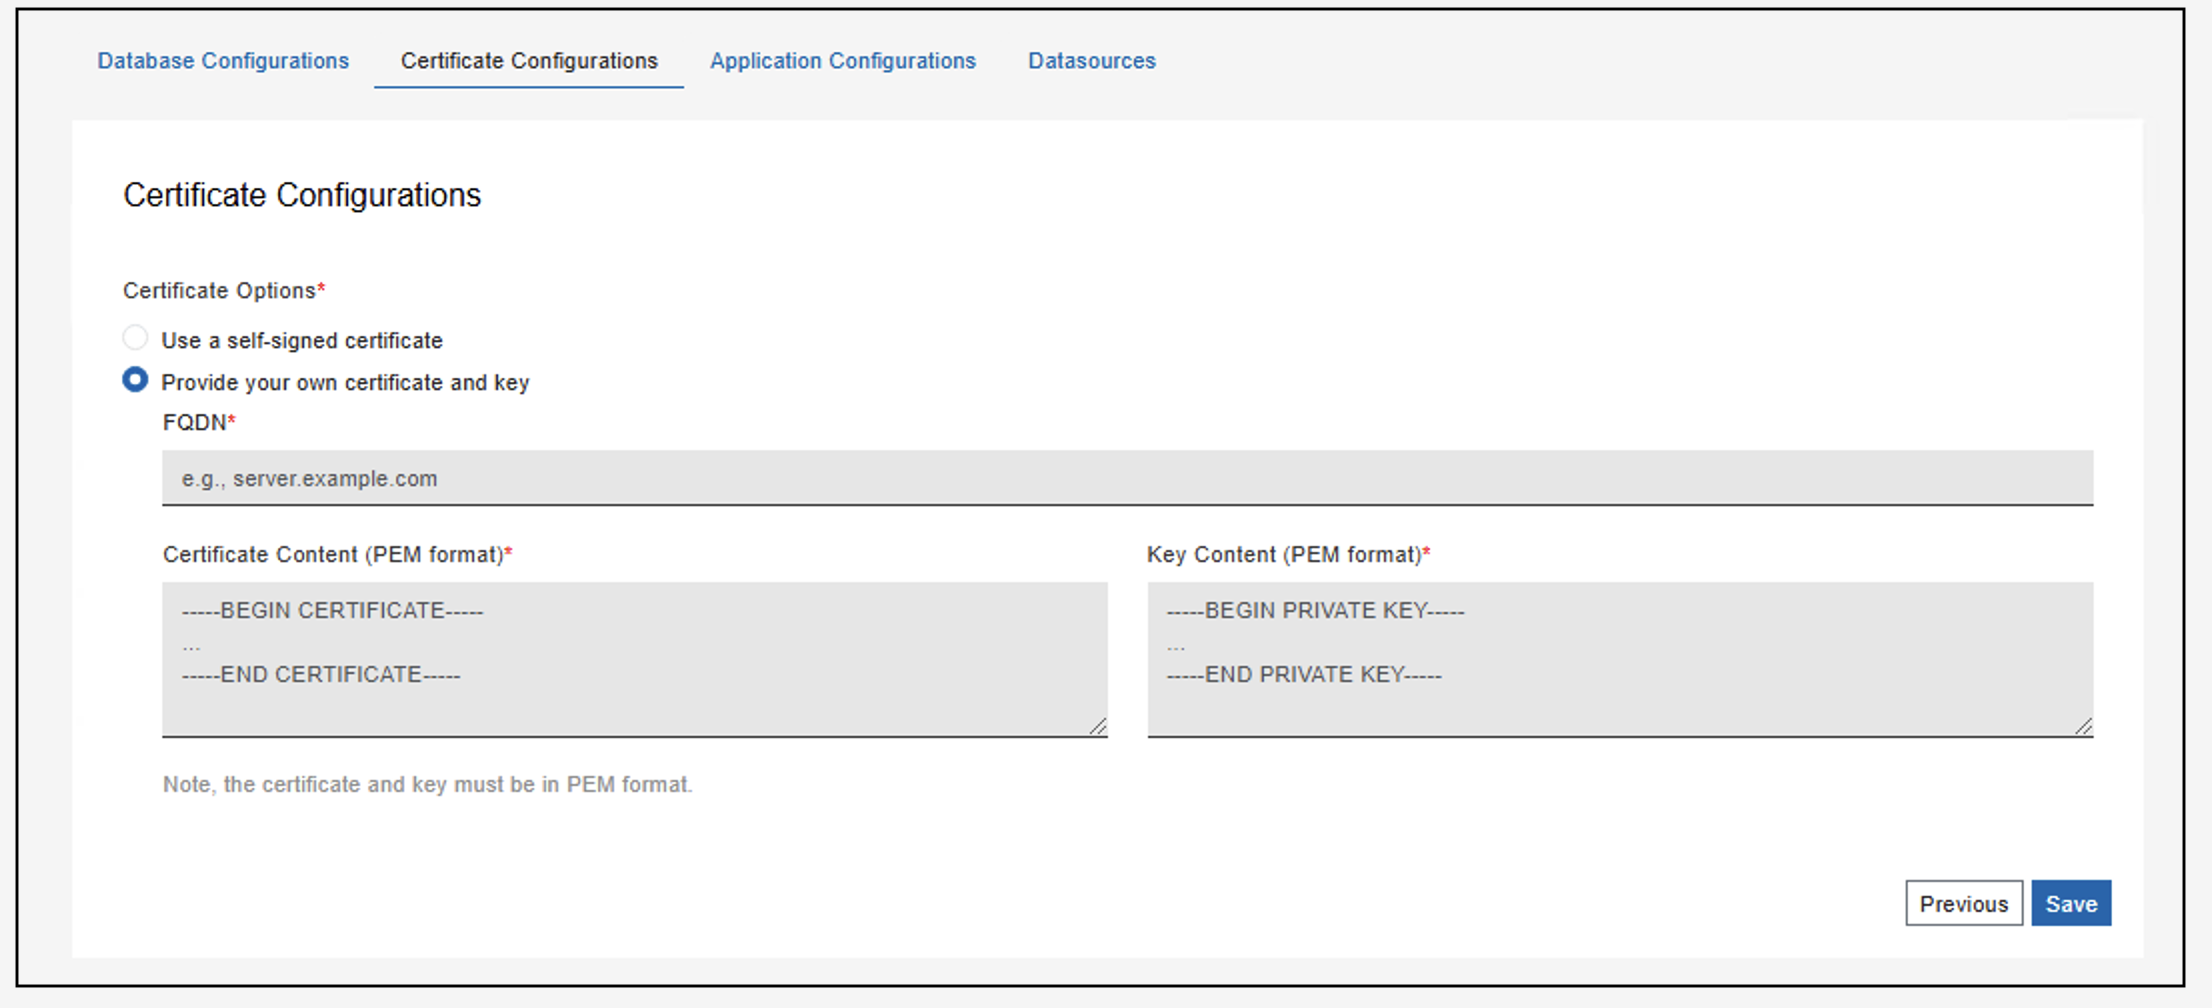
Task: Choose the provide your own certificate radio
Action: (x=135, y=380)
